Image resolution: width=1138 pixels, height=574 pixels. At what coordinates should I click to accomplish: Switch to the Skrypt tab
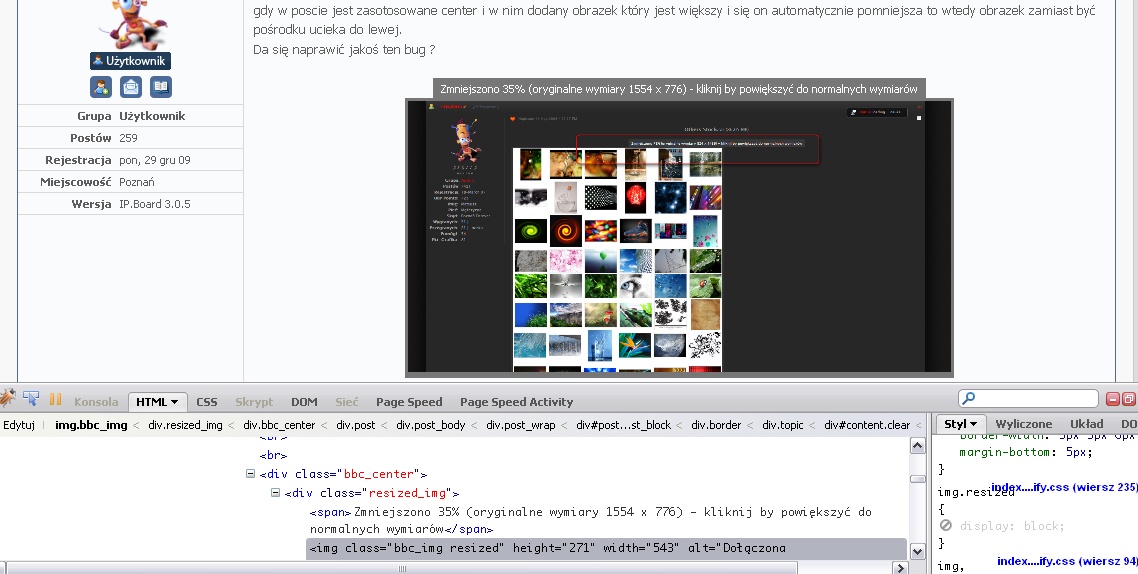pyautogui.click(x=254, y=402)
